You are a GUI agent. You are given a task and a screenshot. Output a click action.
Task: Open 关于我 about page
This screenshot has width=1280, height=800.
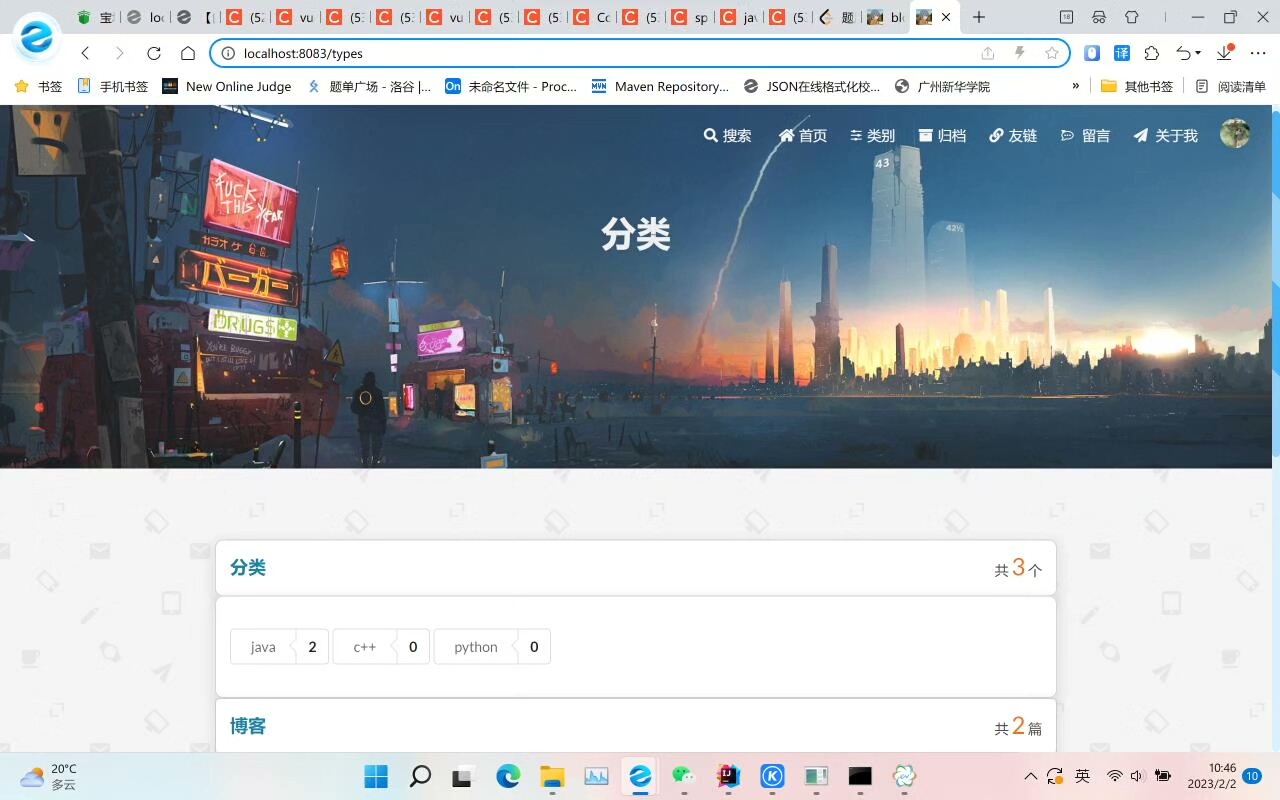click(x=1165, y=136)
